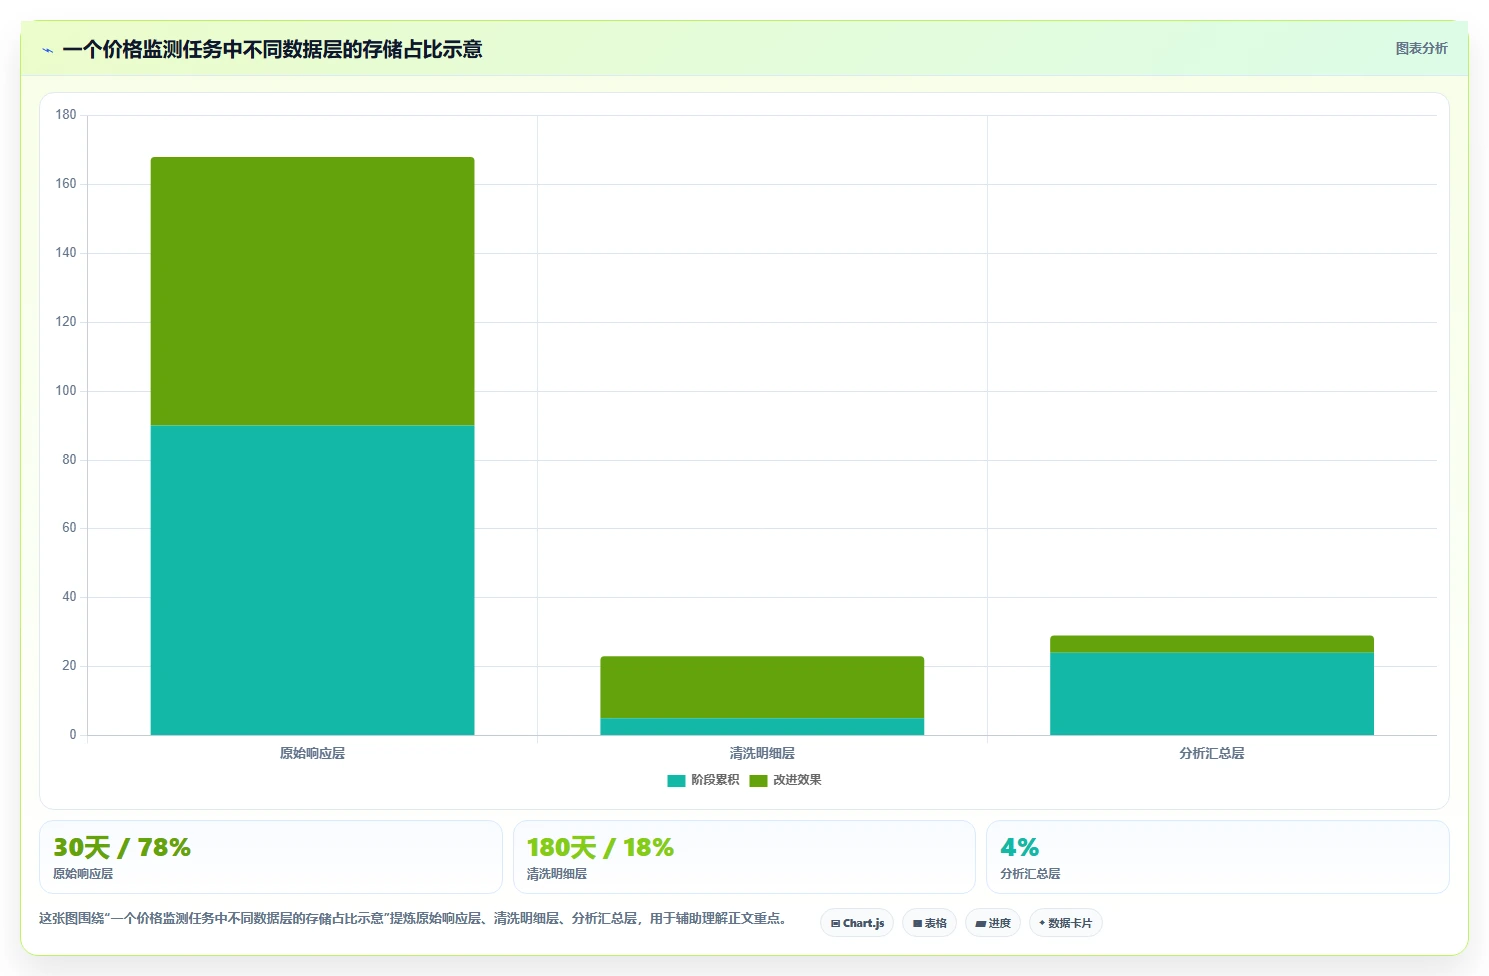Click the chart title 一个价格监测任务中不同数据层的存储占比示意

pyautogui.click(x=272, y=49)
